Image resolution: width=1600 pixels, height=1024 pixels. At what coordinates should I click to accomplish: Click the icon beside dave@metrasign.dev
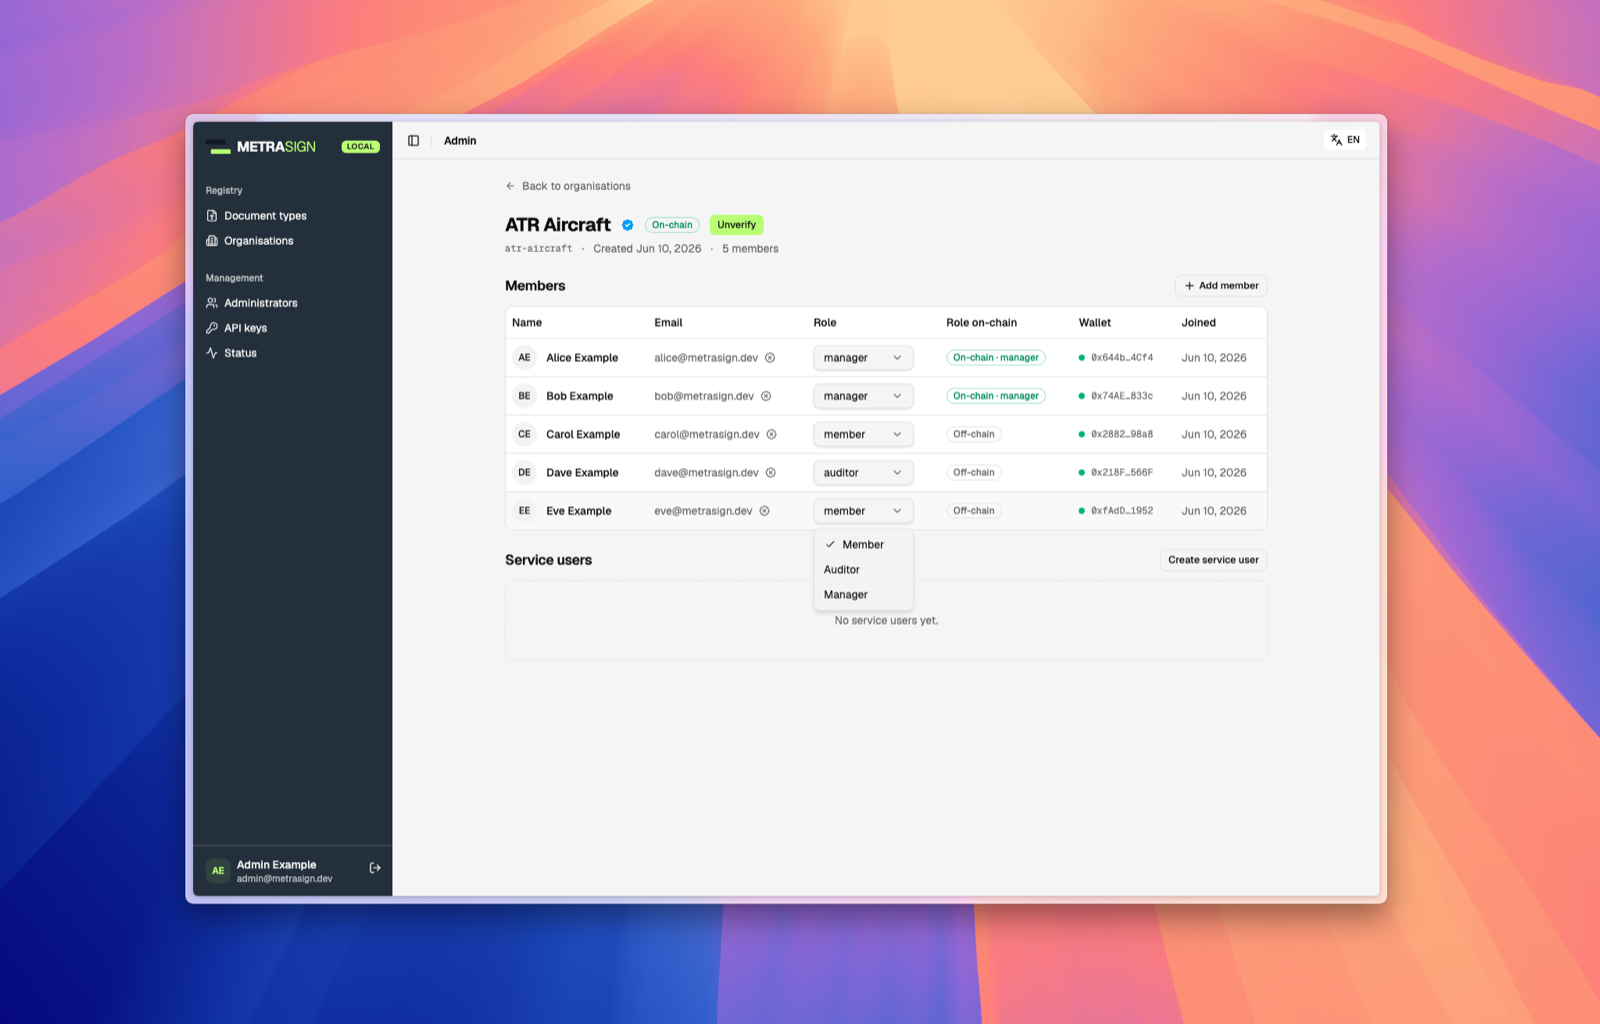771,473
